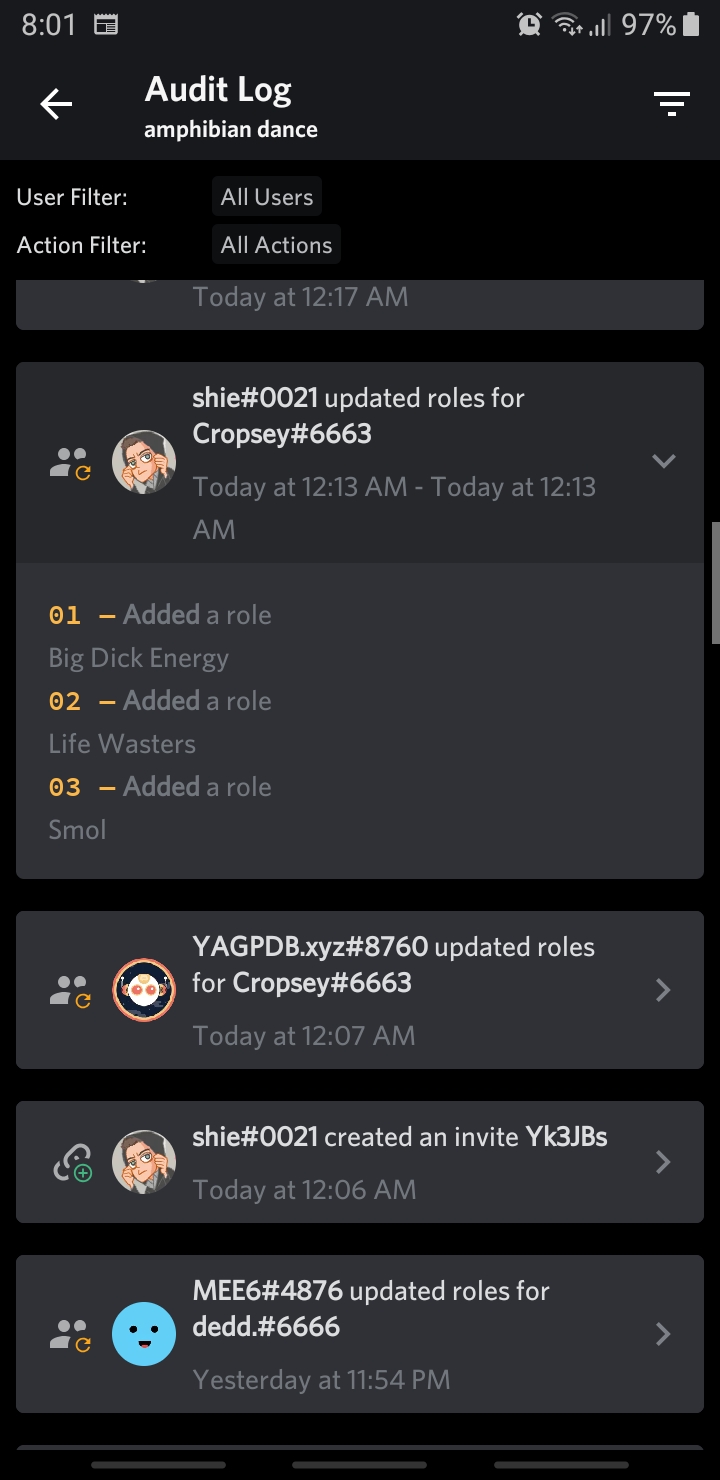Open the All Users filter dropdown
720x1480 pixels.
point(267,197)
